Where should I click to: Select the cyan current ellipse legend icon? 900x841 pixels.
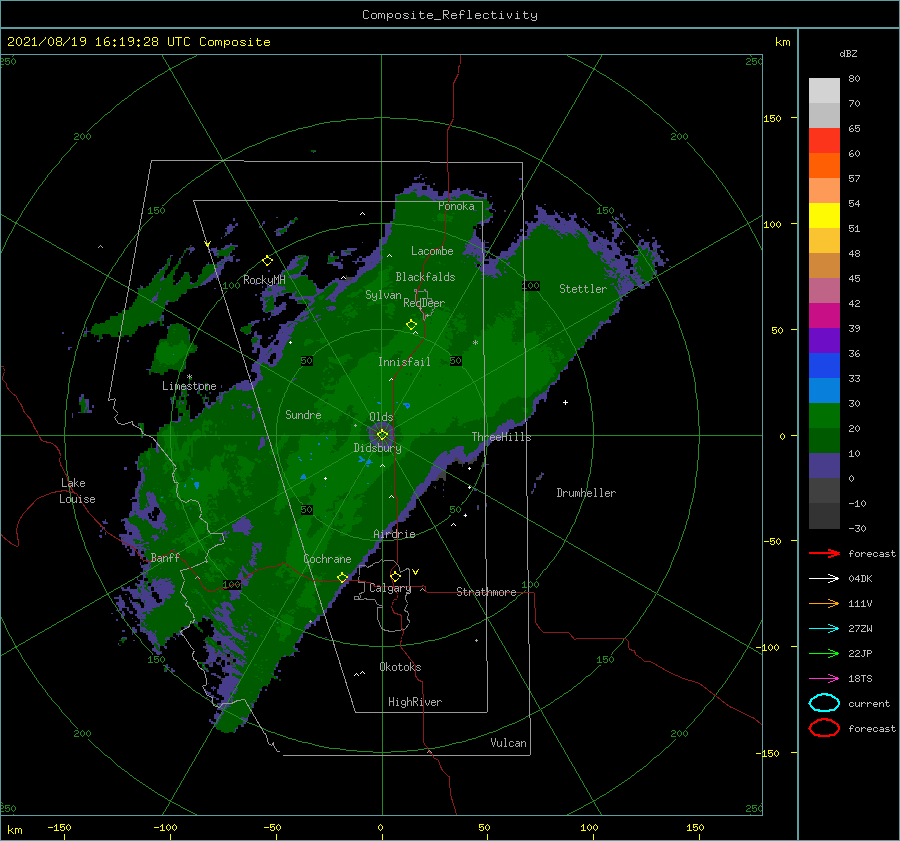[x=824, y=703]
